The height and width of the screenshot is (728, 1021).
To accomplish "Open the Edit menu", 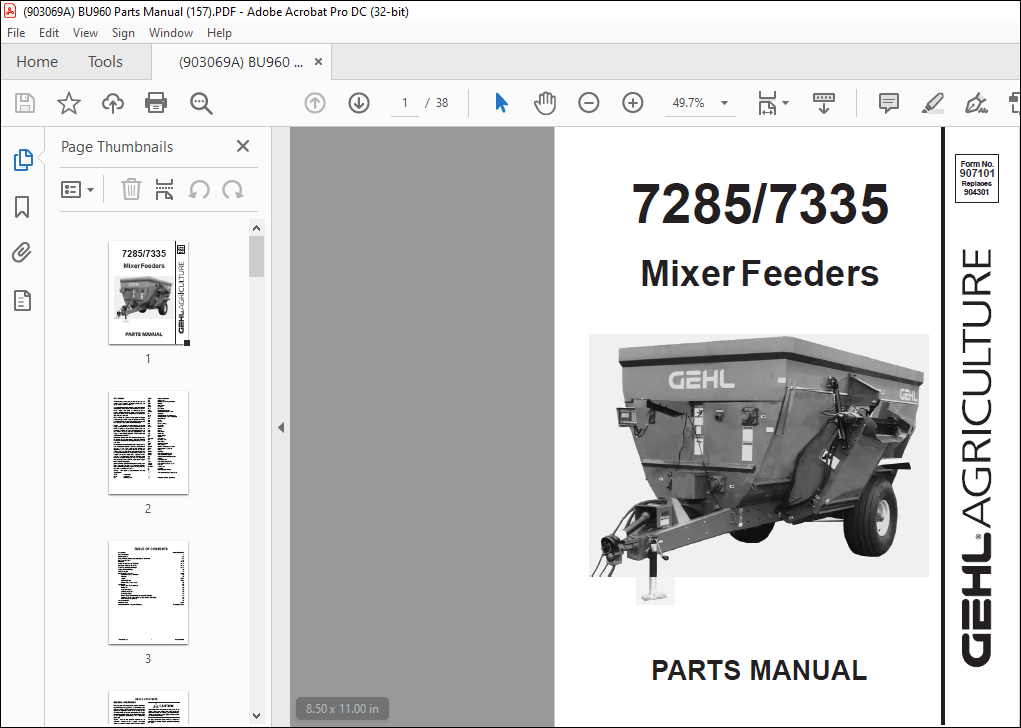I will click(x=49, y=33).
